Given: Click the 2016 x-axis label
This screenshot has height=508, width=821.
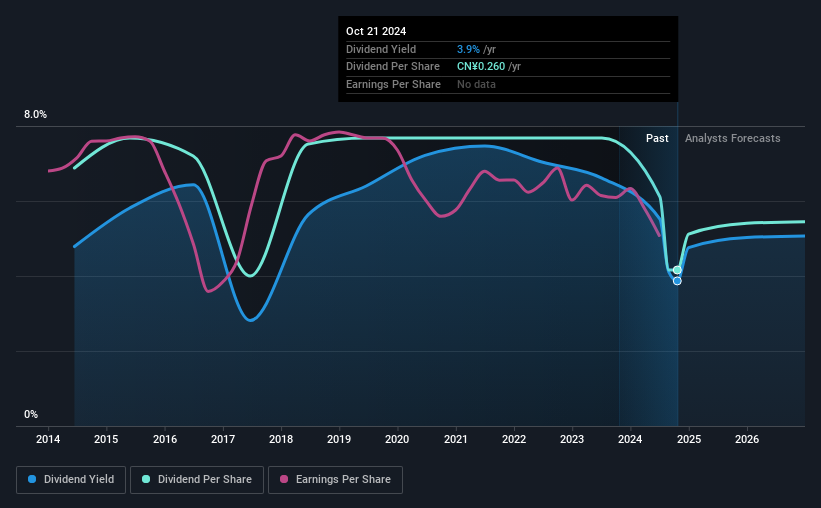Looking at the screenshot, I should tap(165, 439).
